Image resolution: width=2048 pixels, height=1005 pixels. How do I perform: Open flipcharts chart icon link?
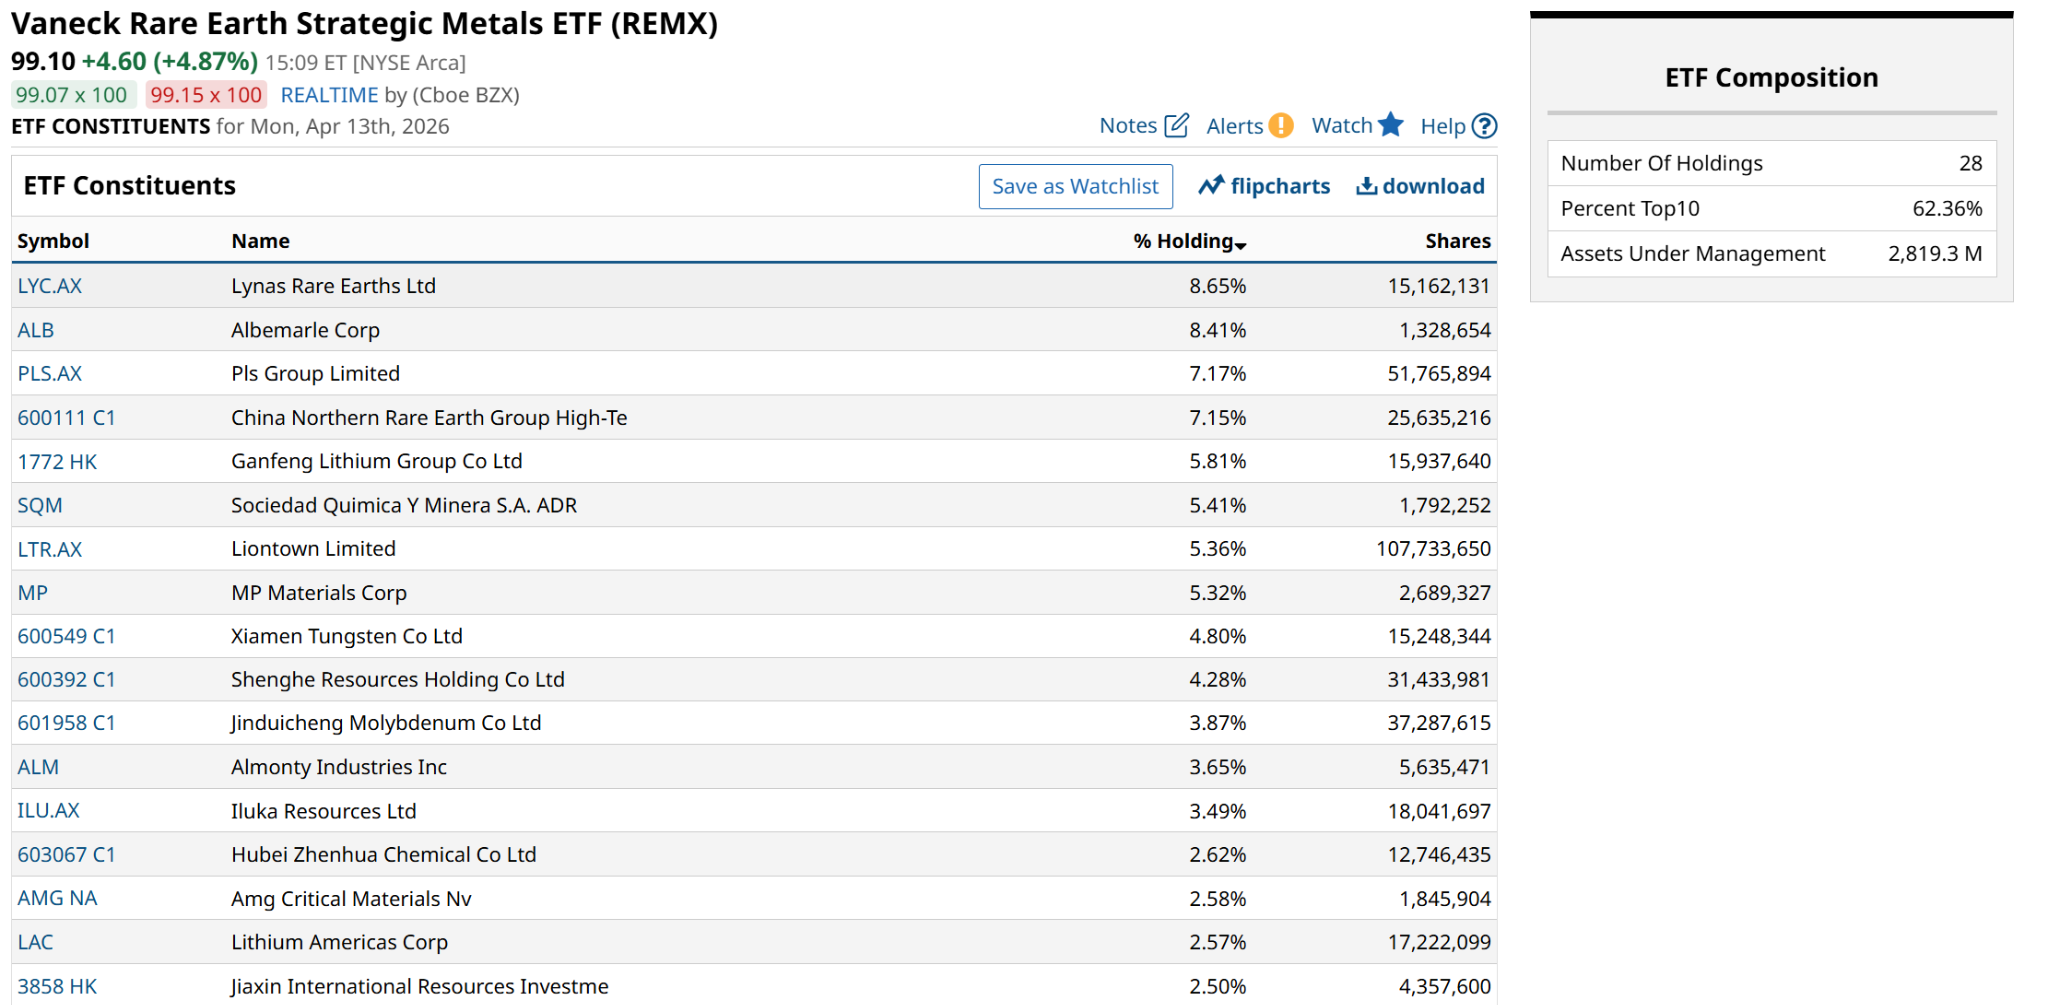click(x=1211, y=186)
